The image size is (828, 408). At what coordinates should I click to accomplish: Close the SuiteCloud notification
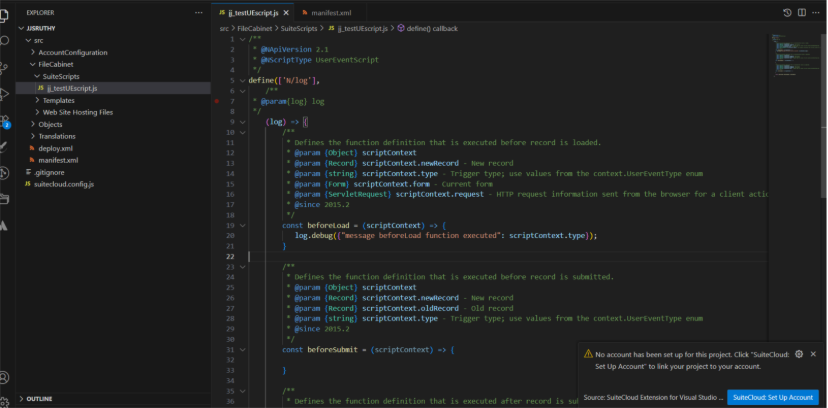pos(813,354)
